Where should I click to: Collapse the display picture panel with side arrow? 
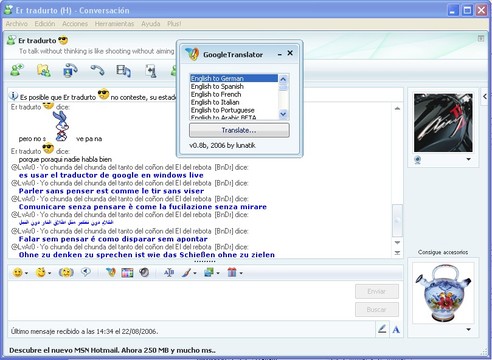(x=484, y=97)
